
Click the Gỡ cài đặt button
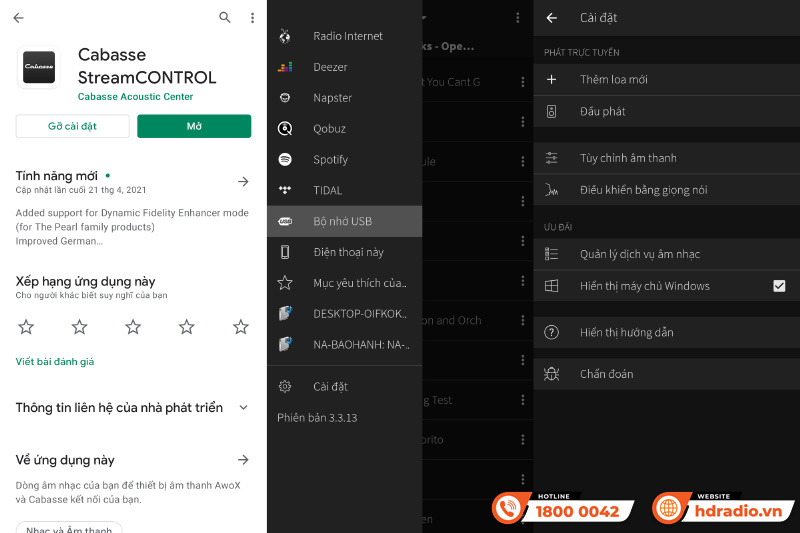click(72, 126)
